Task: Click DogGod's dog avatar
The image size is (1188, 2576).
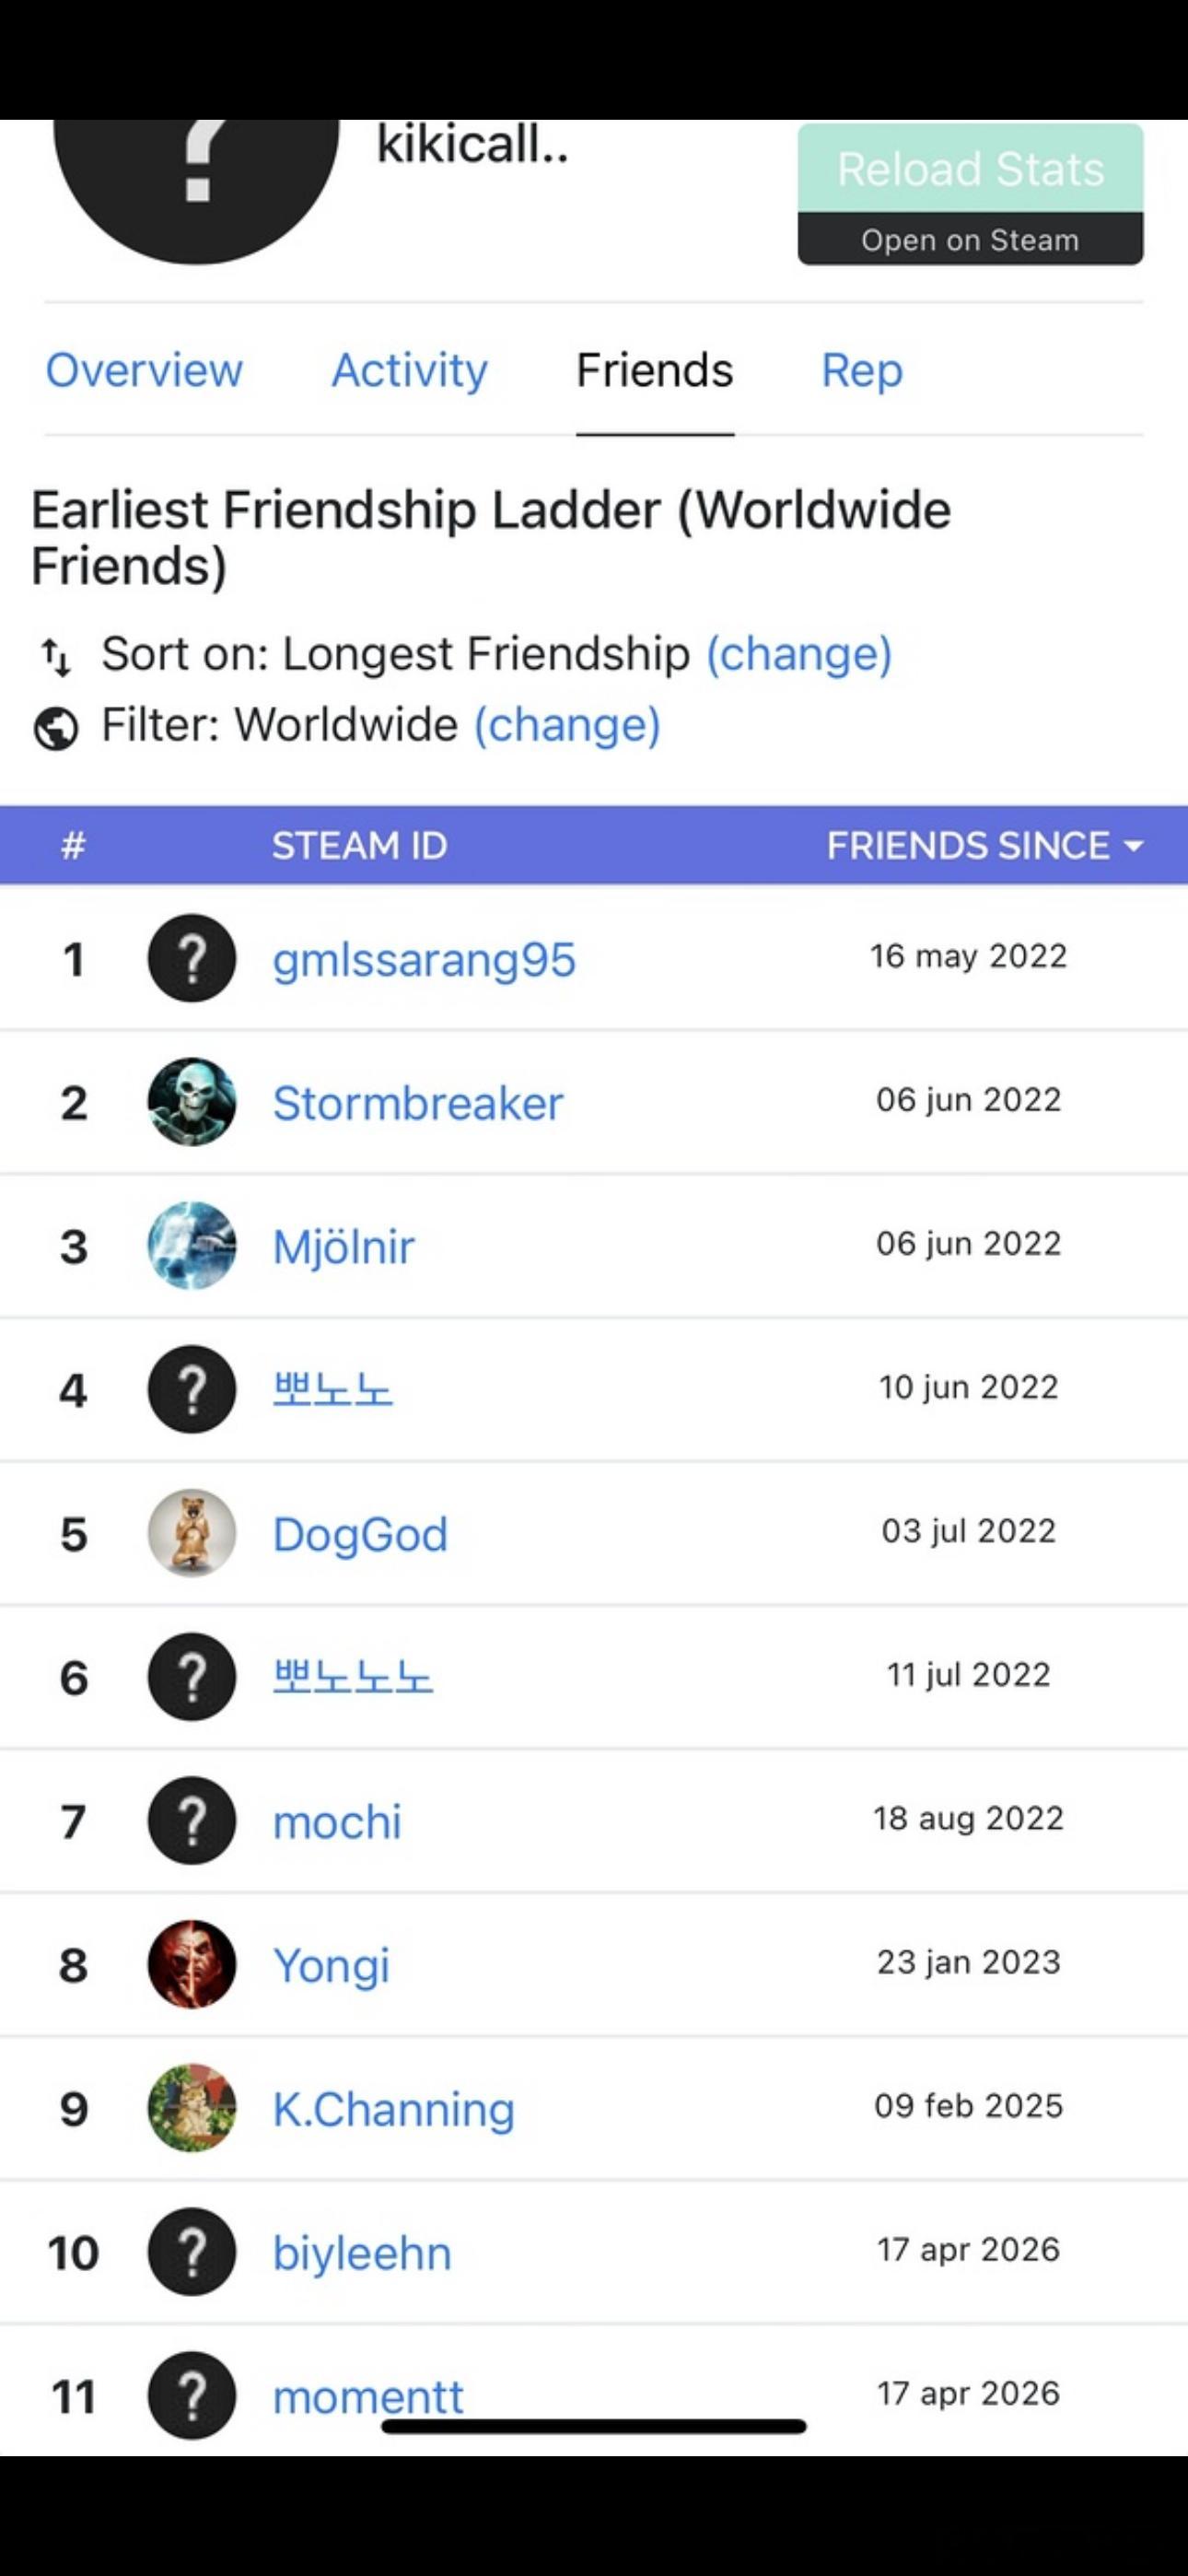Action: pos(192,1533)
